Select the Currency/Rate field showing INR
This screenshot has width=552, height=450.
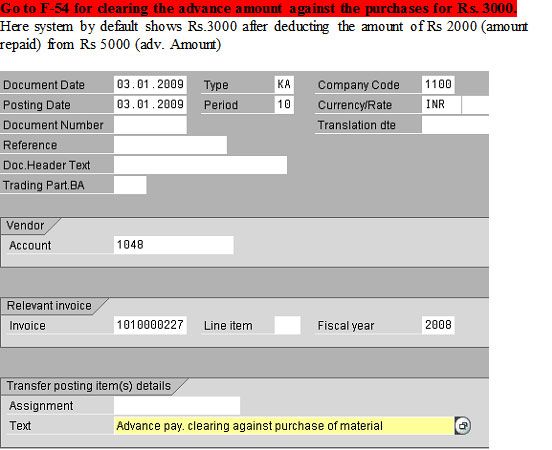coord(441,105)
